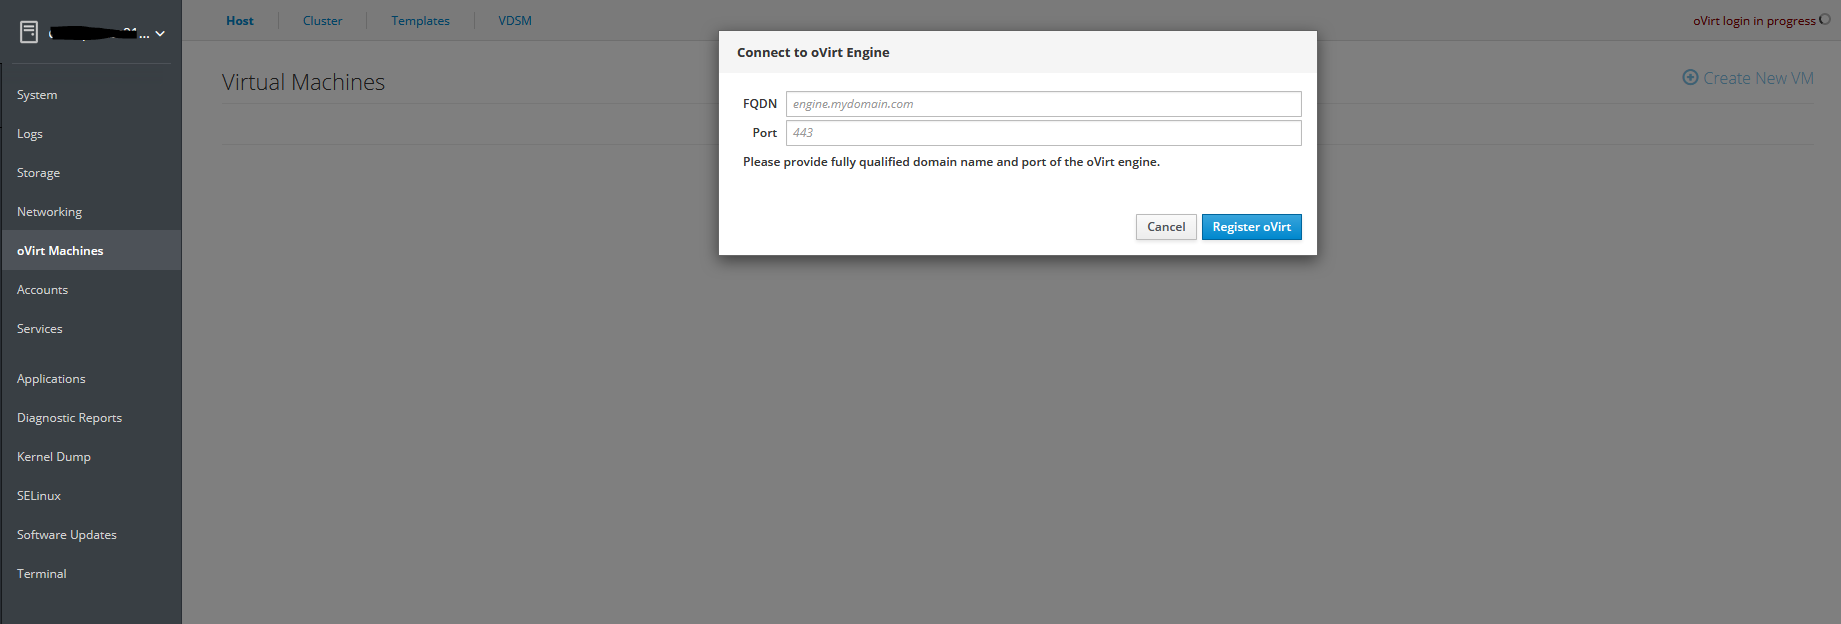
Task: Open the Templates tab
Action: pos(420,21)
